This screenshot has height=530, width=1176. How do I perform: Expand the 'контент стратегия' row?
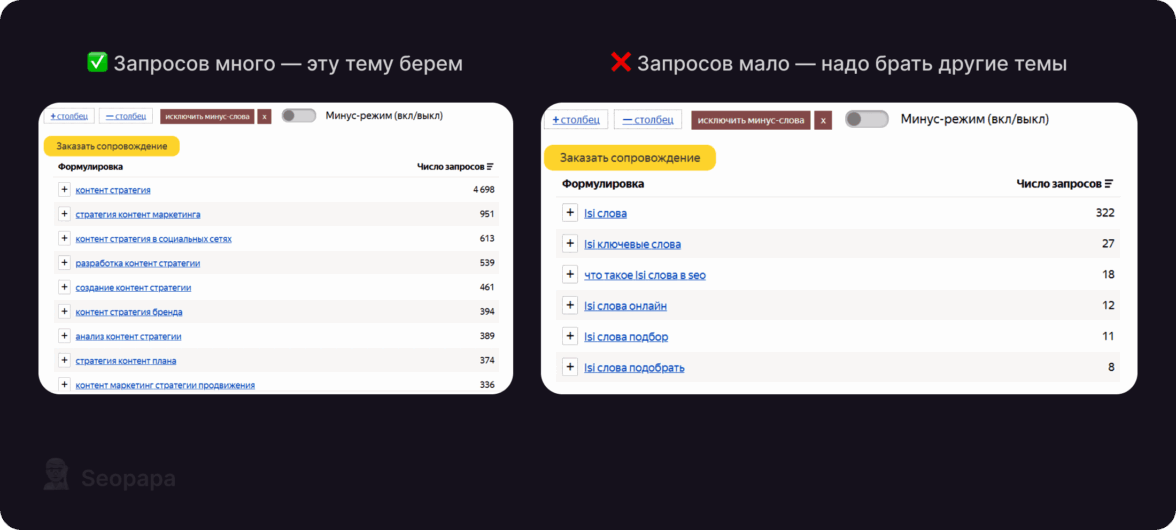(x=64, y=189)
